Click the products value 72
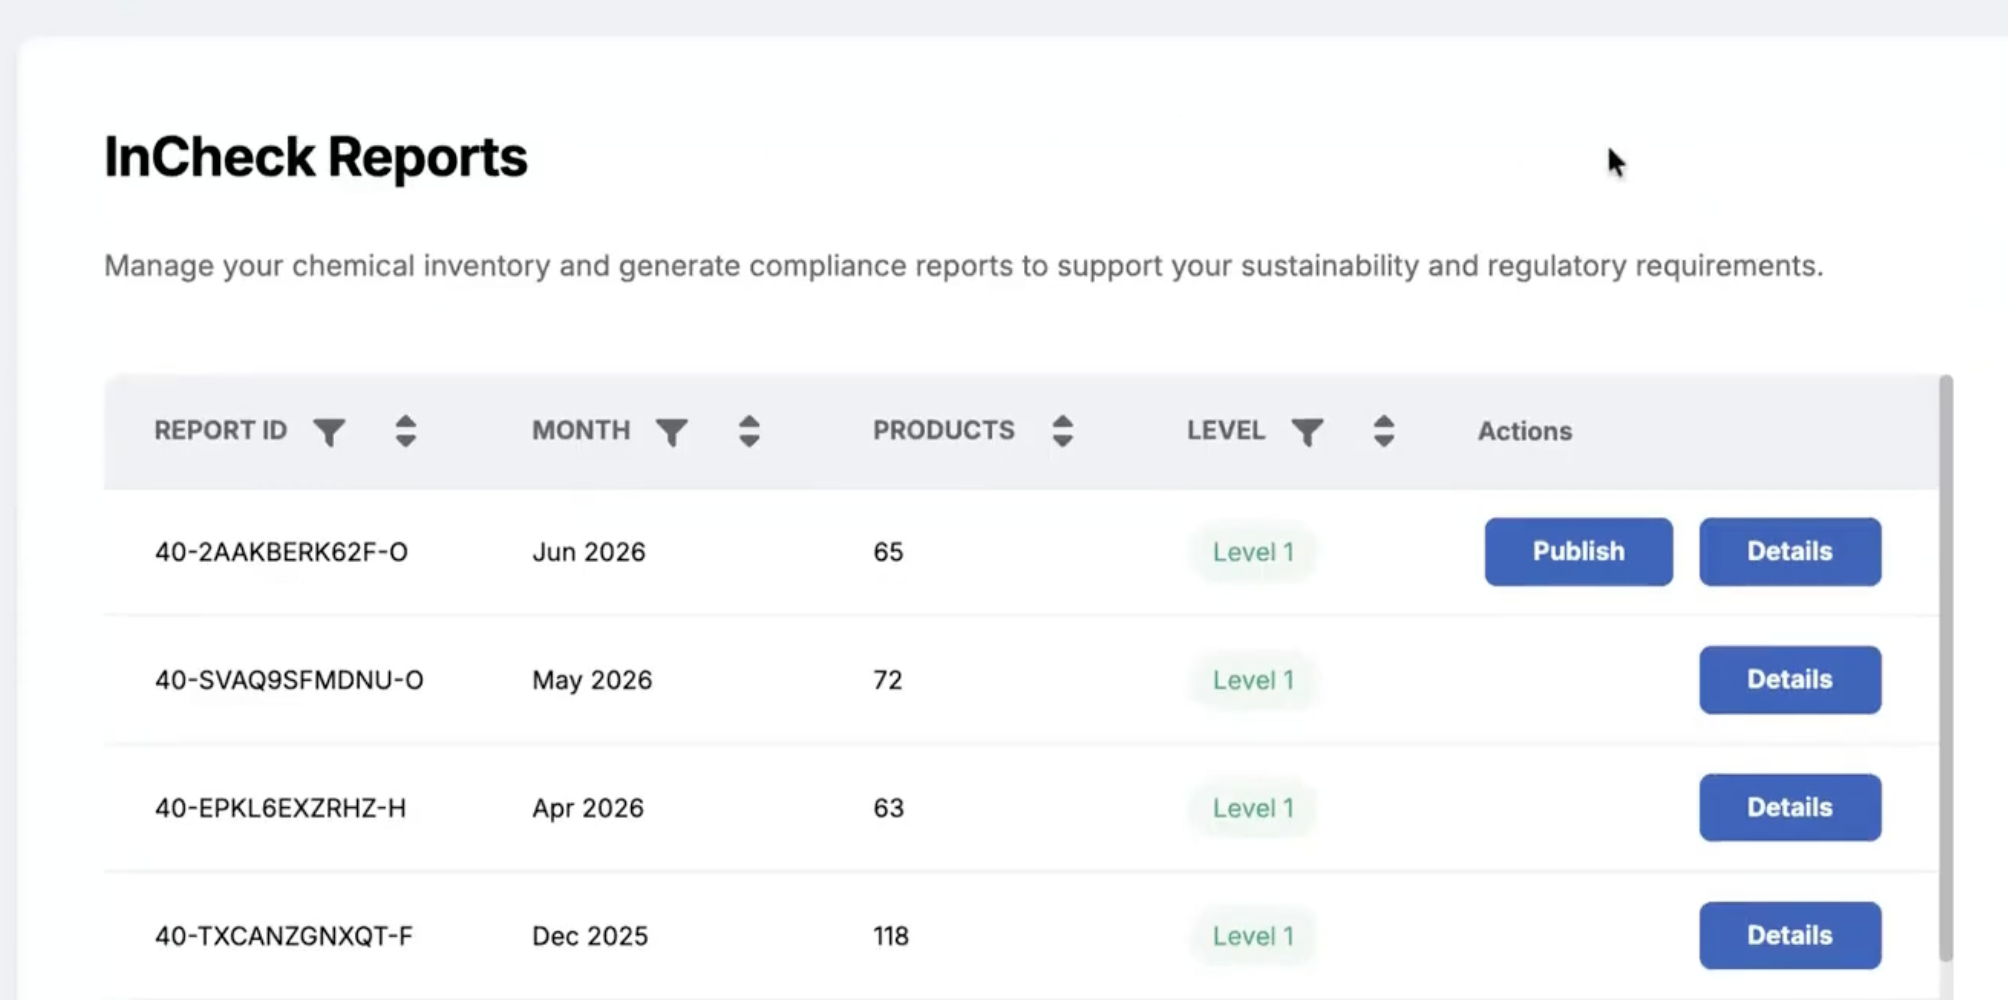Screen dimensions: 2008x1000 tap(888, 680)
